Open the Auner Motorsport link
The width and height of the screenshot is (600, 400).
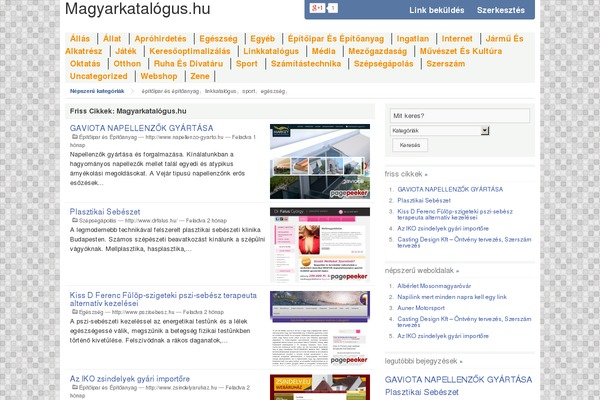[x=421, y=308]
